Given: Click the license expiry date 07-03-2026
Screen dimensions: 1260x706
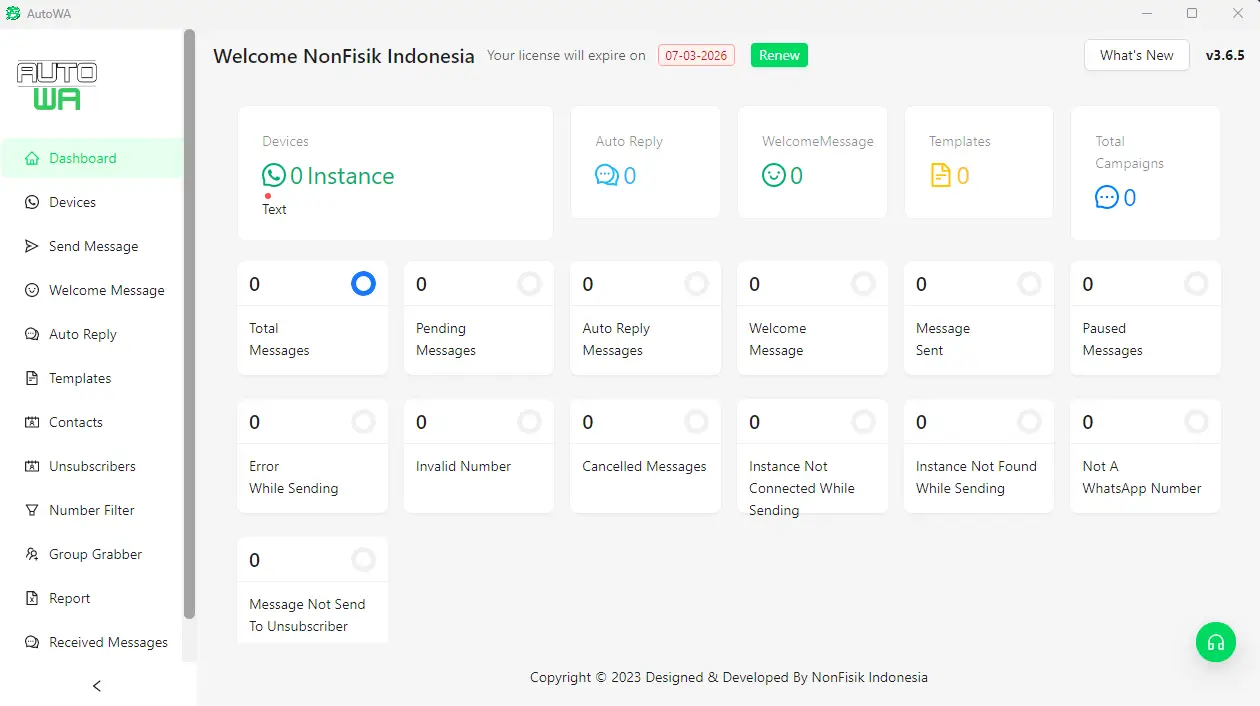Looking at the screenshot, I should (696, 56).
